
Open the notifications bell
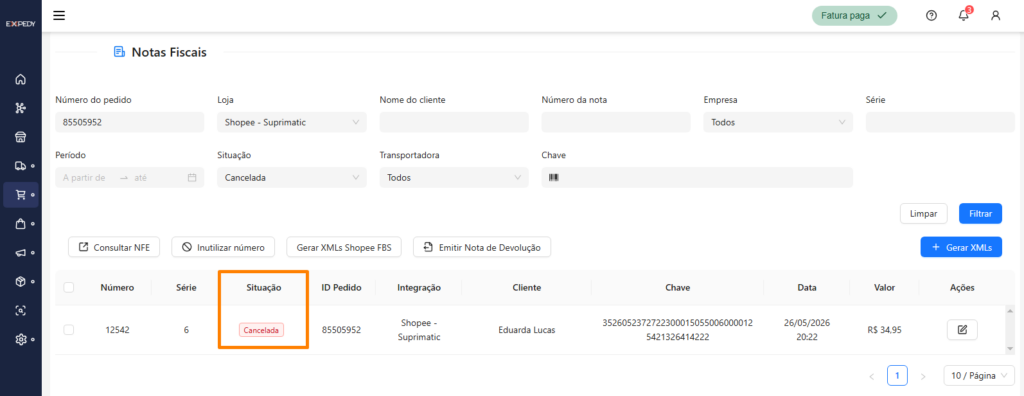(x=964, y=16)
